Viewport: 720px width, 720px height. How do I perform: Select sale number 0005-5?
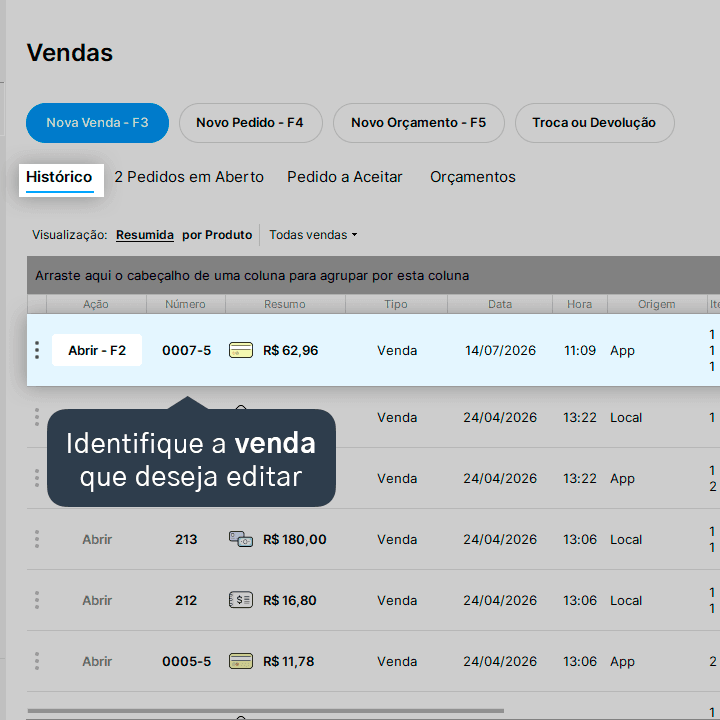(x=186, y=661)
